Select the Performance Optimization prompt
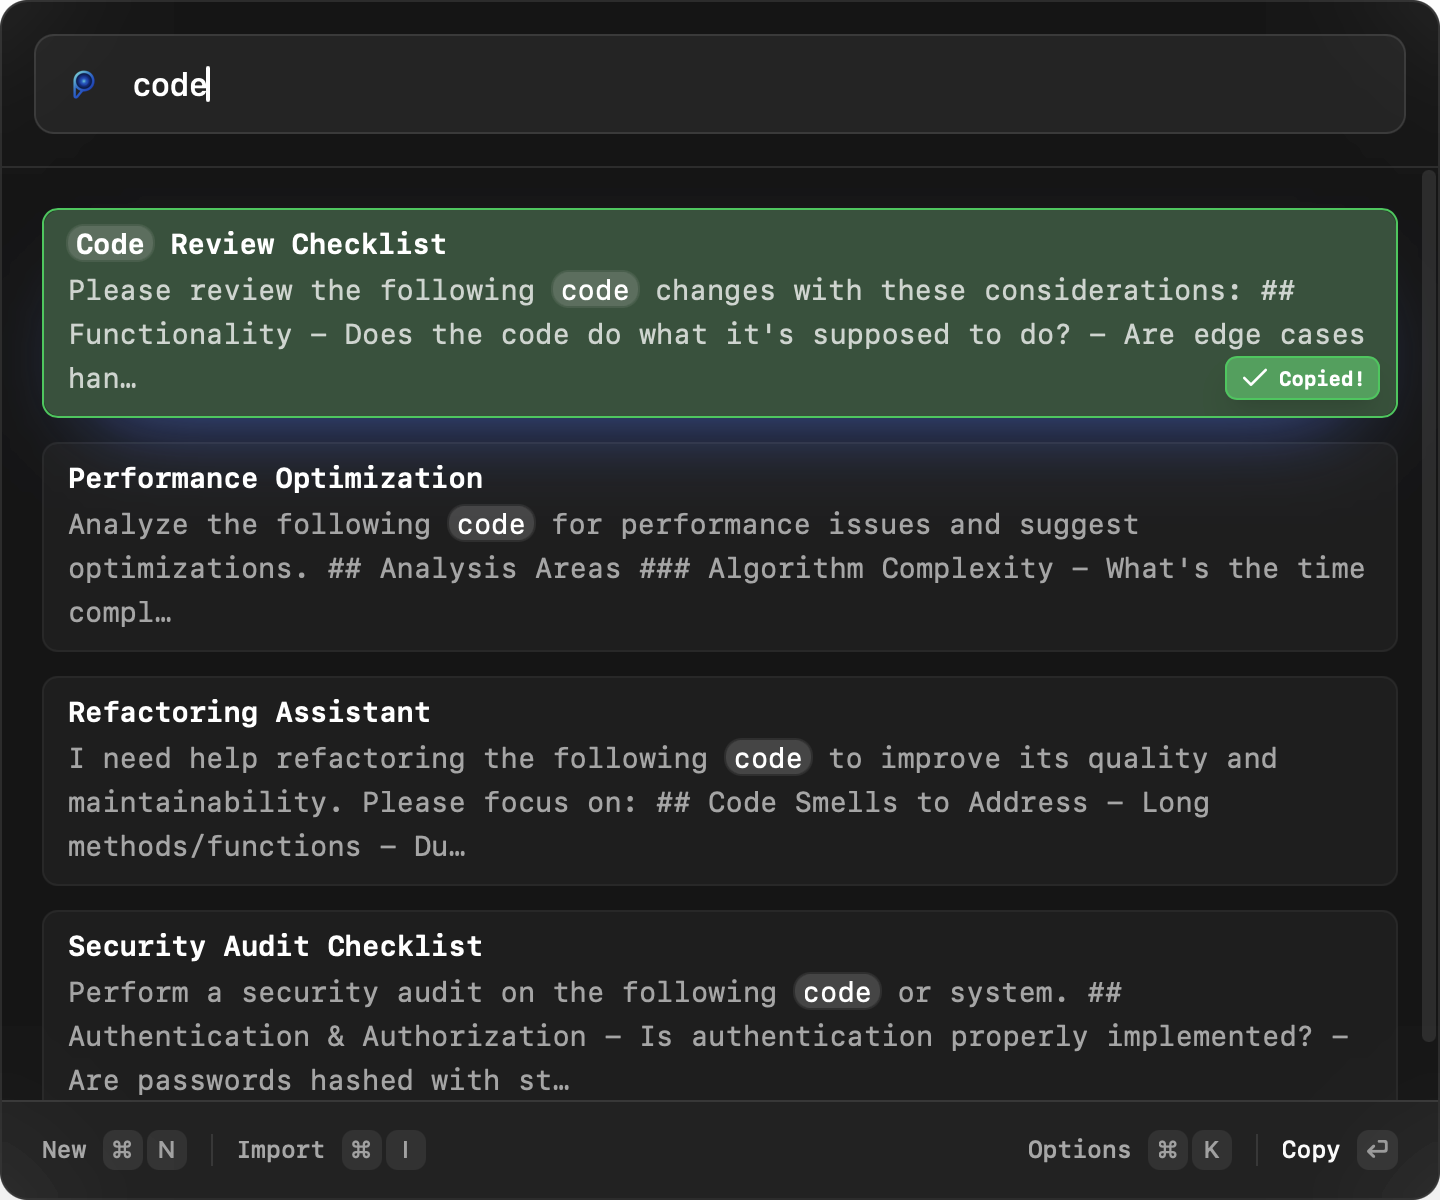The width and height of the screenshot is (1440, 1200). click(720, 545)
